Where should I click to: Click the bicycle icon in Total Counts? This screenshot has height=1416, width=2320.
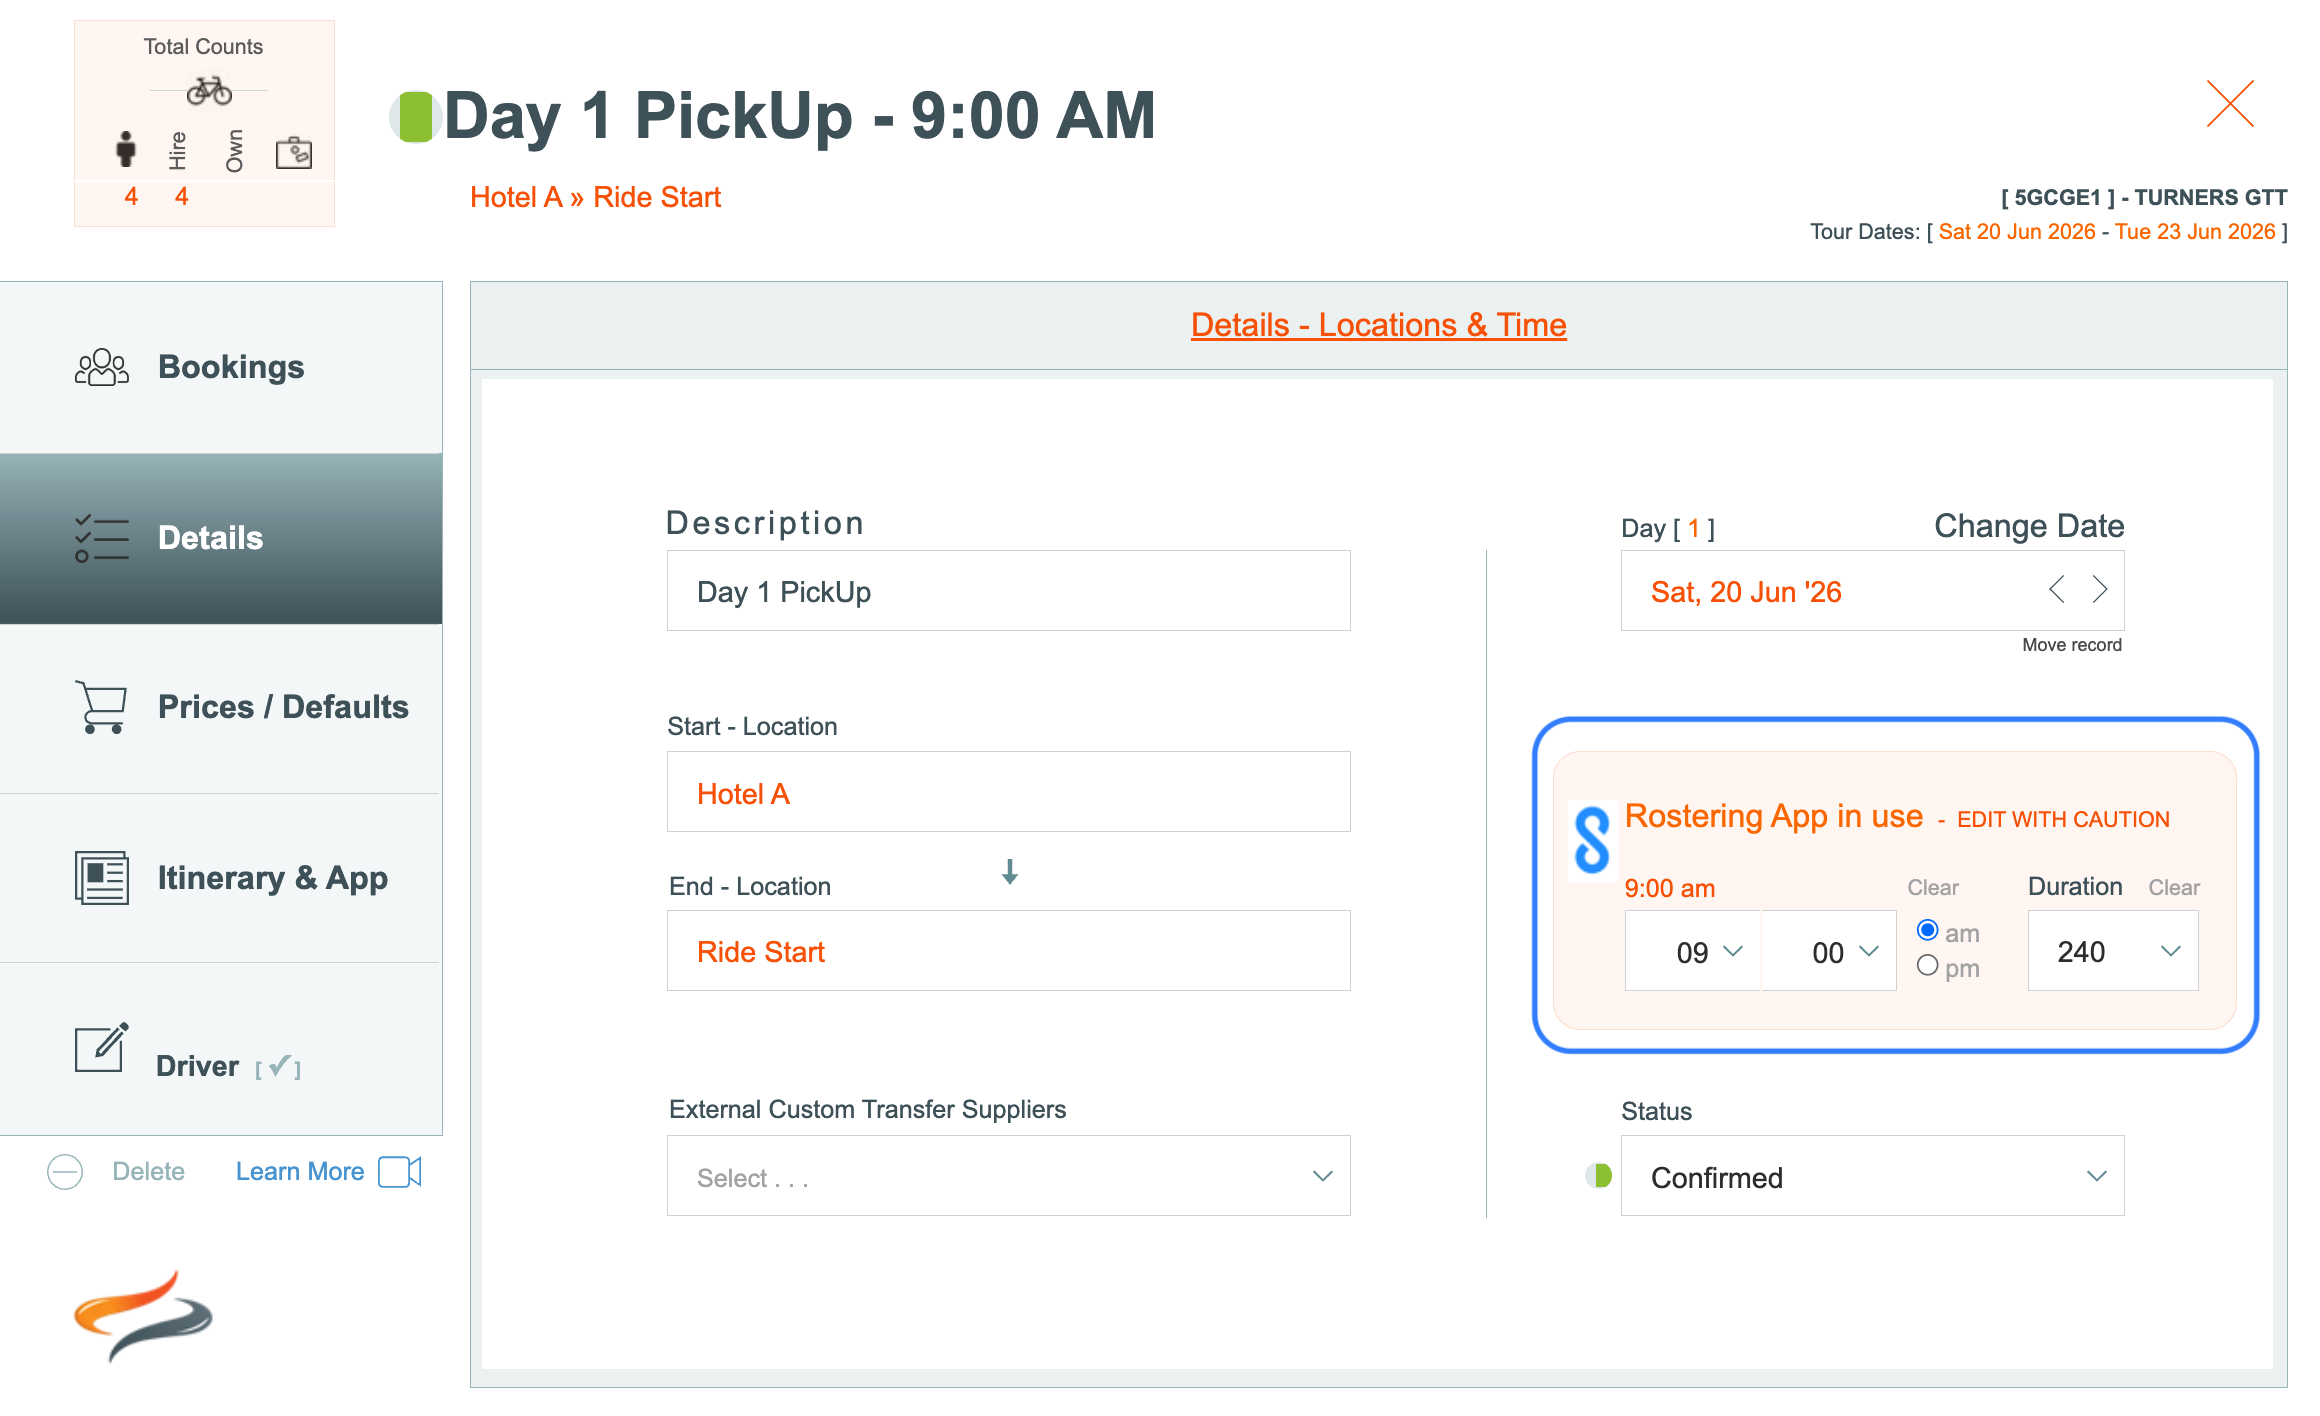[x=209, y=91]
